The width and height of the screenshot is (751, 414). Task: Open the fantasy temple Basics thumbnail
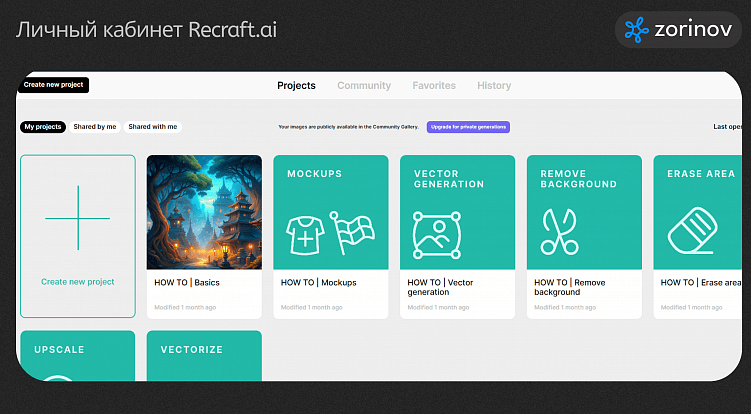click(205, 212)
